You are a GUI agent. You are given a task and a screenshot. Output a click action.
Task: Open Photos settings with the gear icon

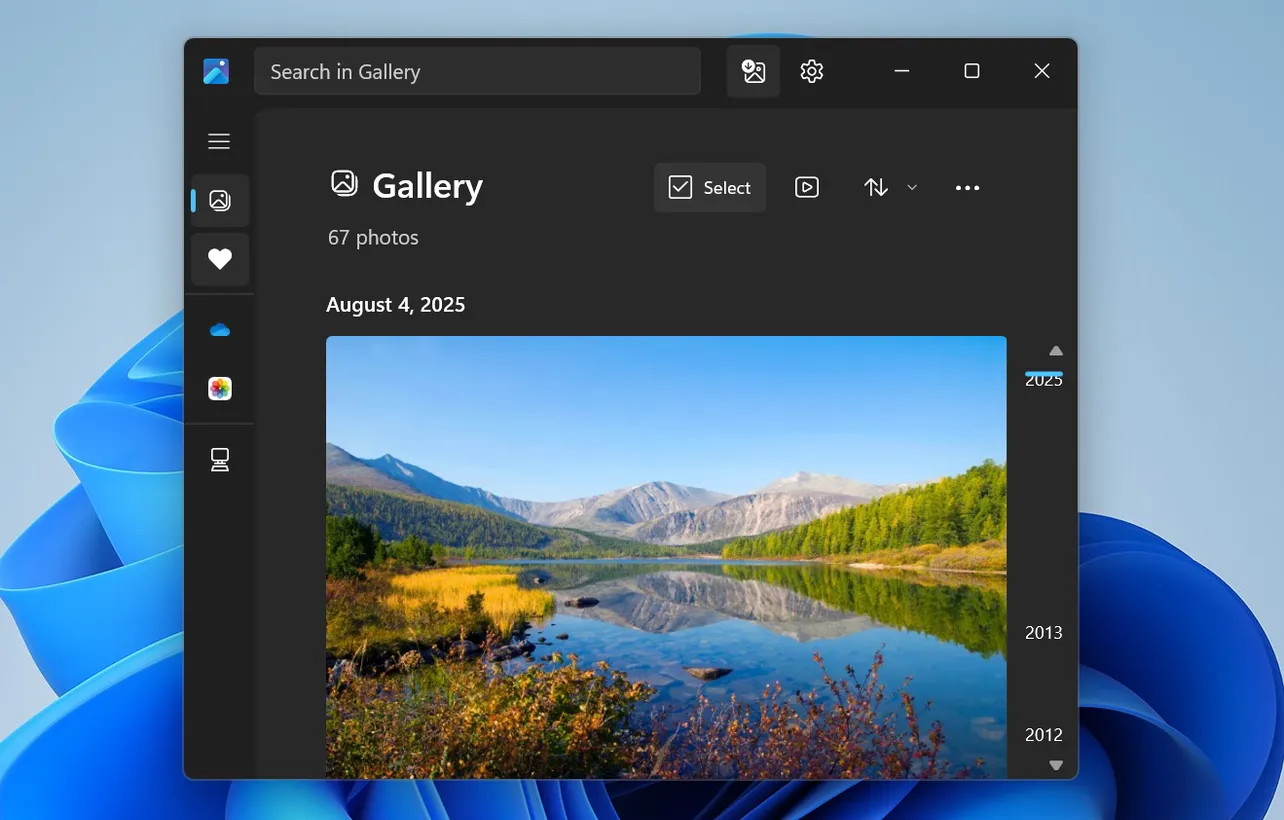click(811, 70)
